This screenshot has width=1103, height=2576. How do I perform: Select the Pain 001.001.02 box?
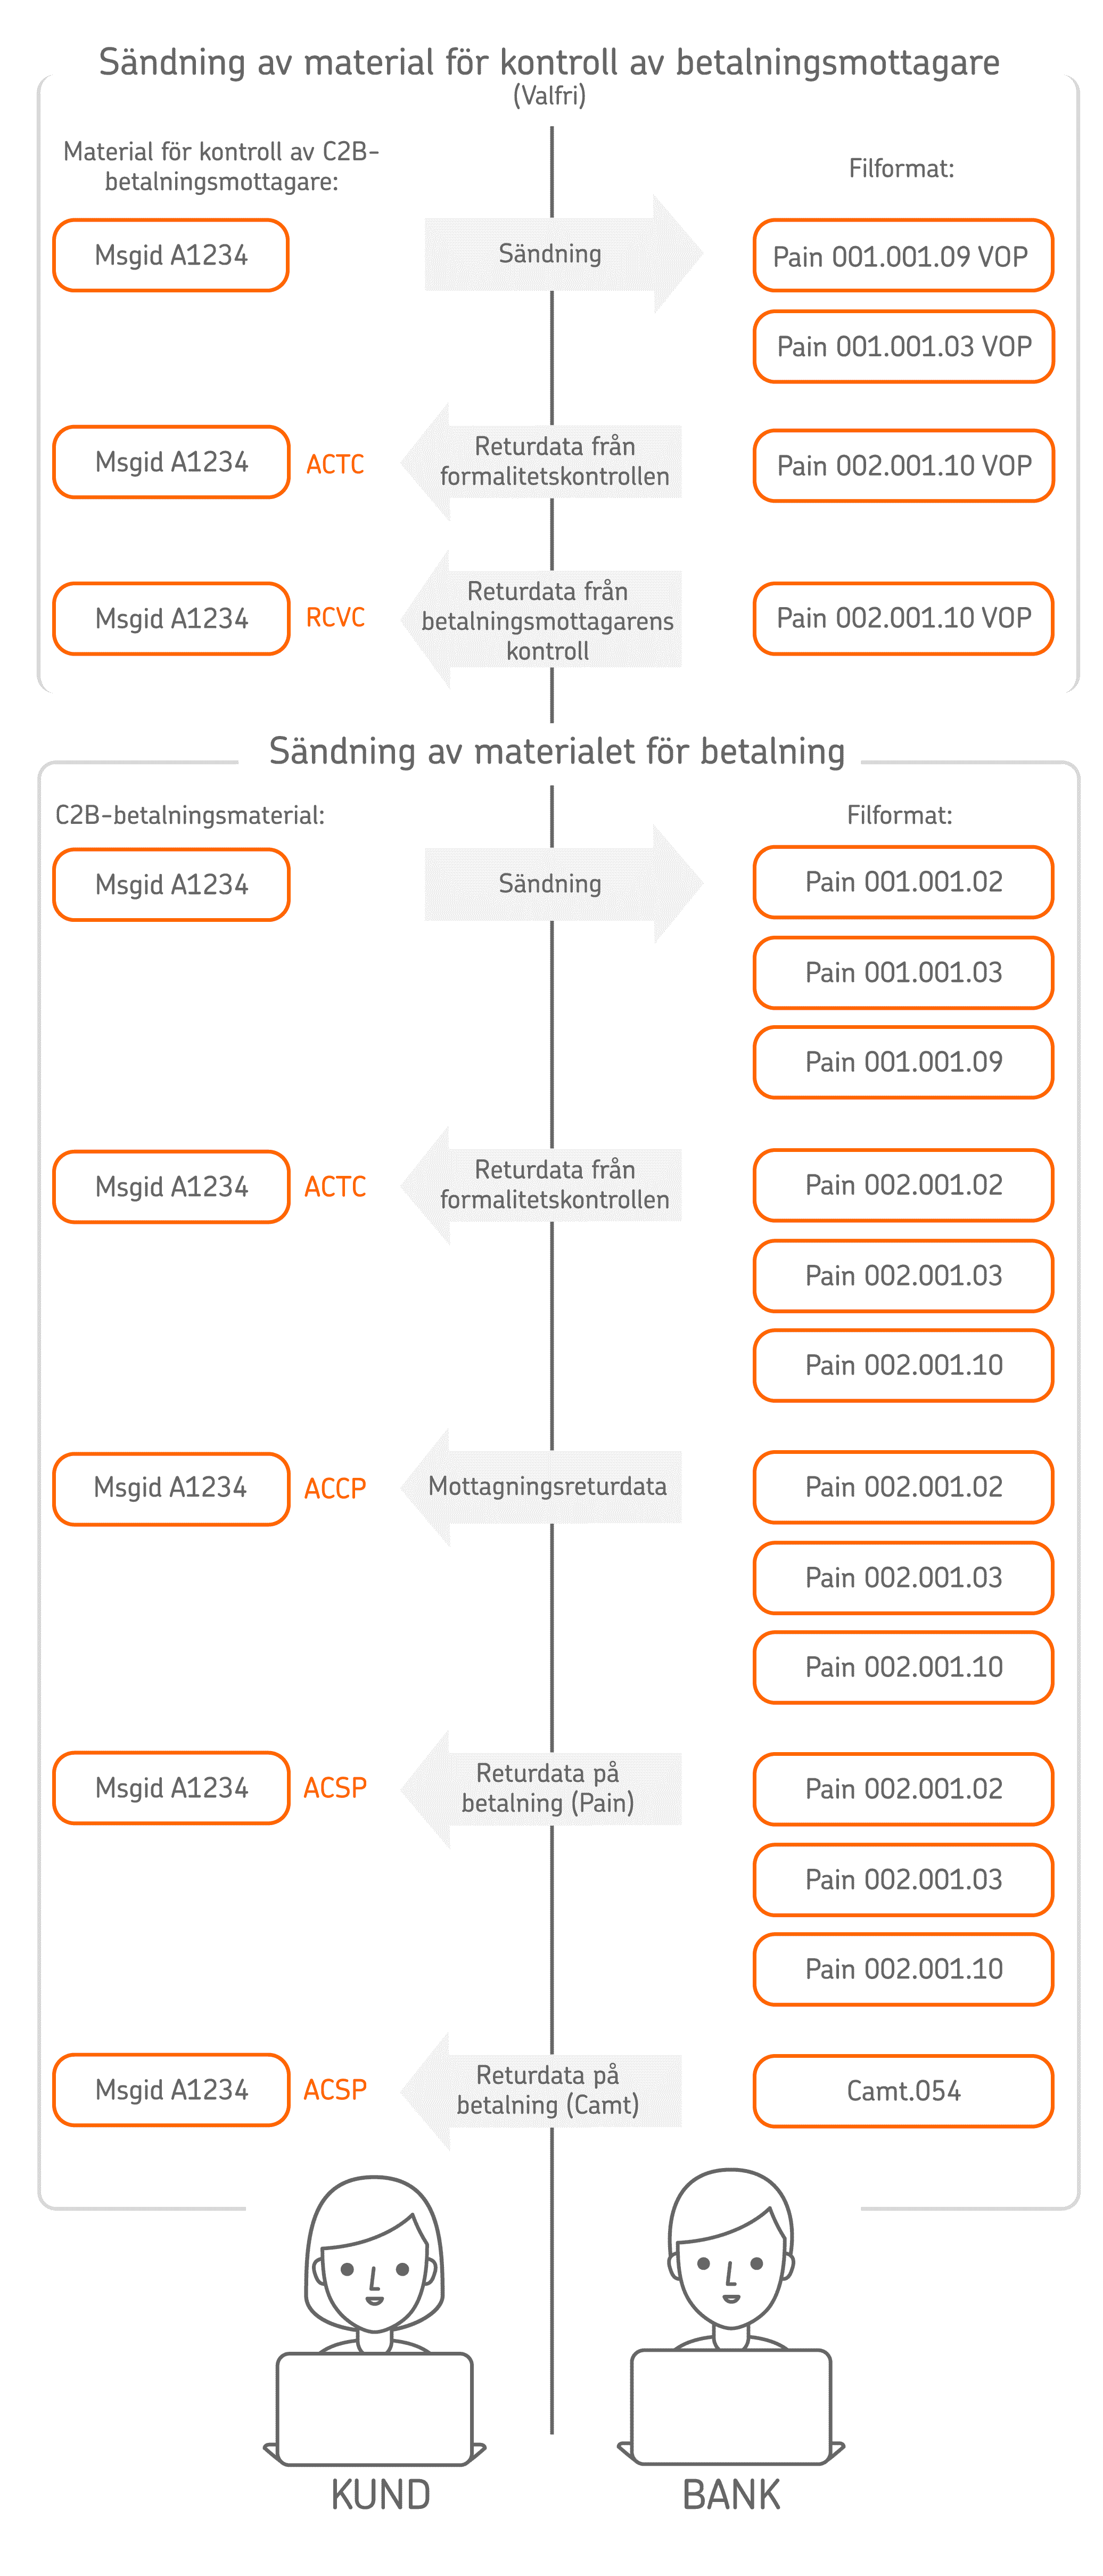[902, 882]
